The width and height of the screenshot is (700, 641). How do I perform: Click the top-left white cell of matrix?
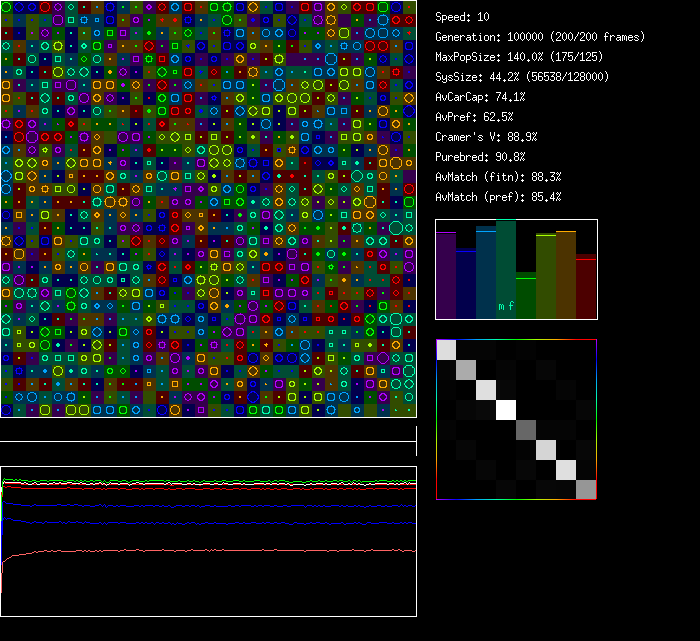[446, 350]
